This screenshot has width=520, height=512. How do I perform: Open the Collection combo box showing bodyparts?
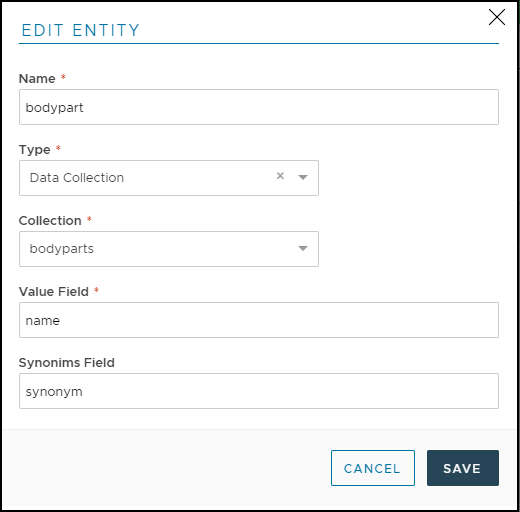tap(169, 249)
